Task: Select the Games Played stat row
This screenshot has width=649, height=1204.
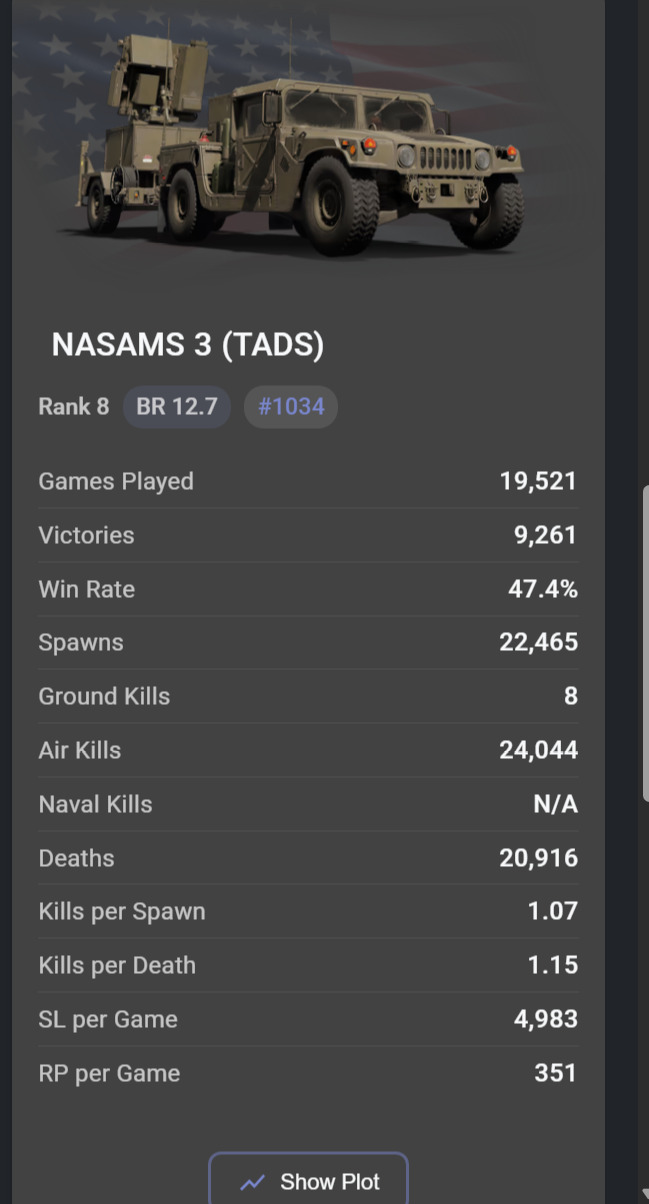Action: coord(308,481)
